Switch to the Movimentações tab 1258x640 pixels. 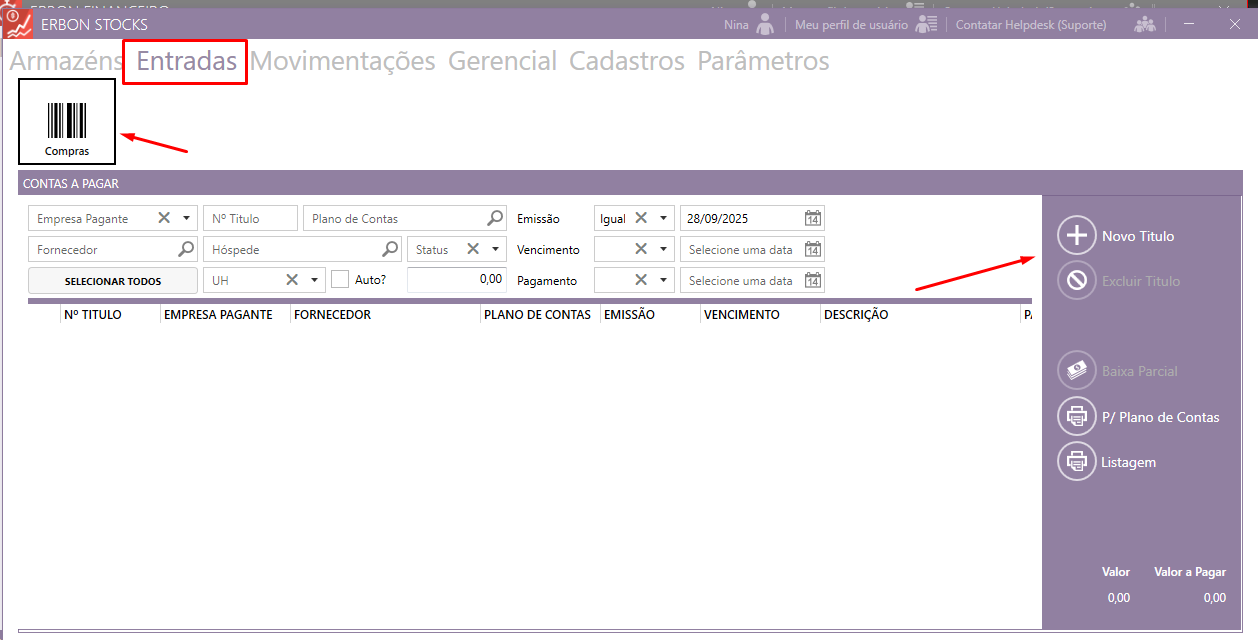point(342,61)
